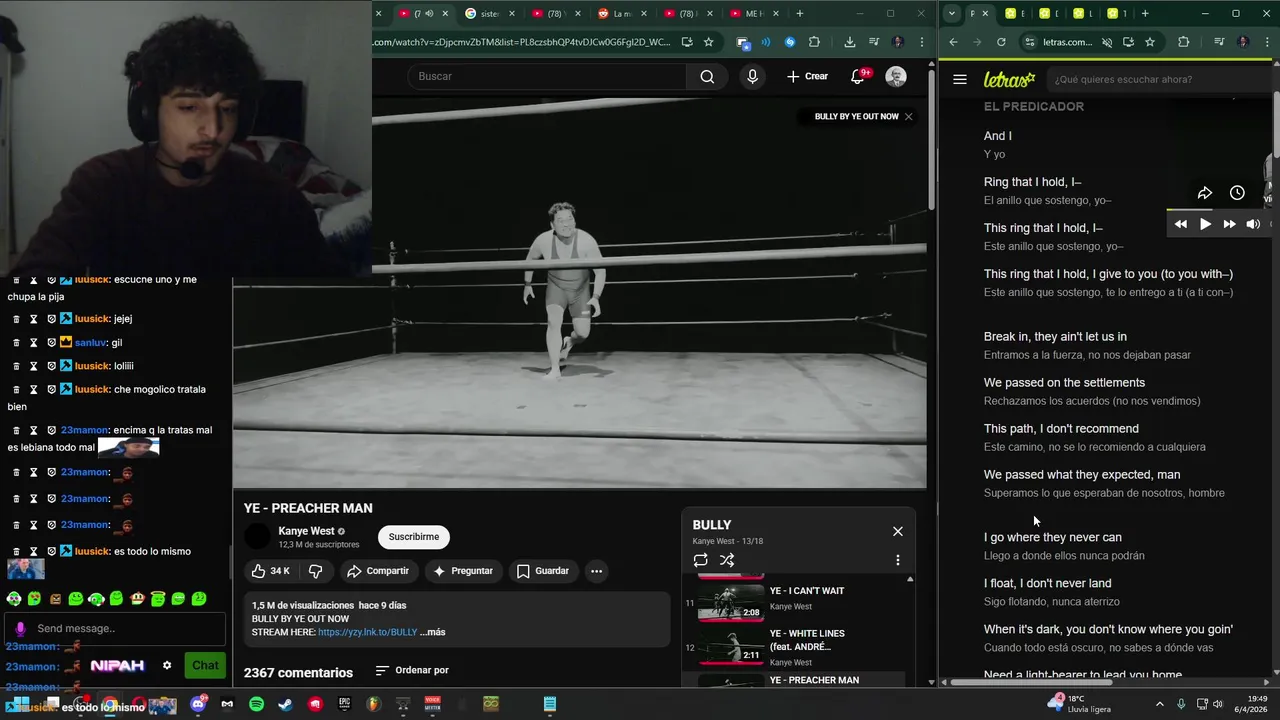Bookmark the YouTube page with the star
Image resolution: width=1280 pixels, height=720 pixels.
(708, 42)
